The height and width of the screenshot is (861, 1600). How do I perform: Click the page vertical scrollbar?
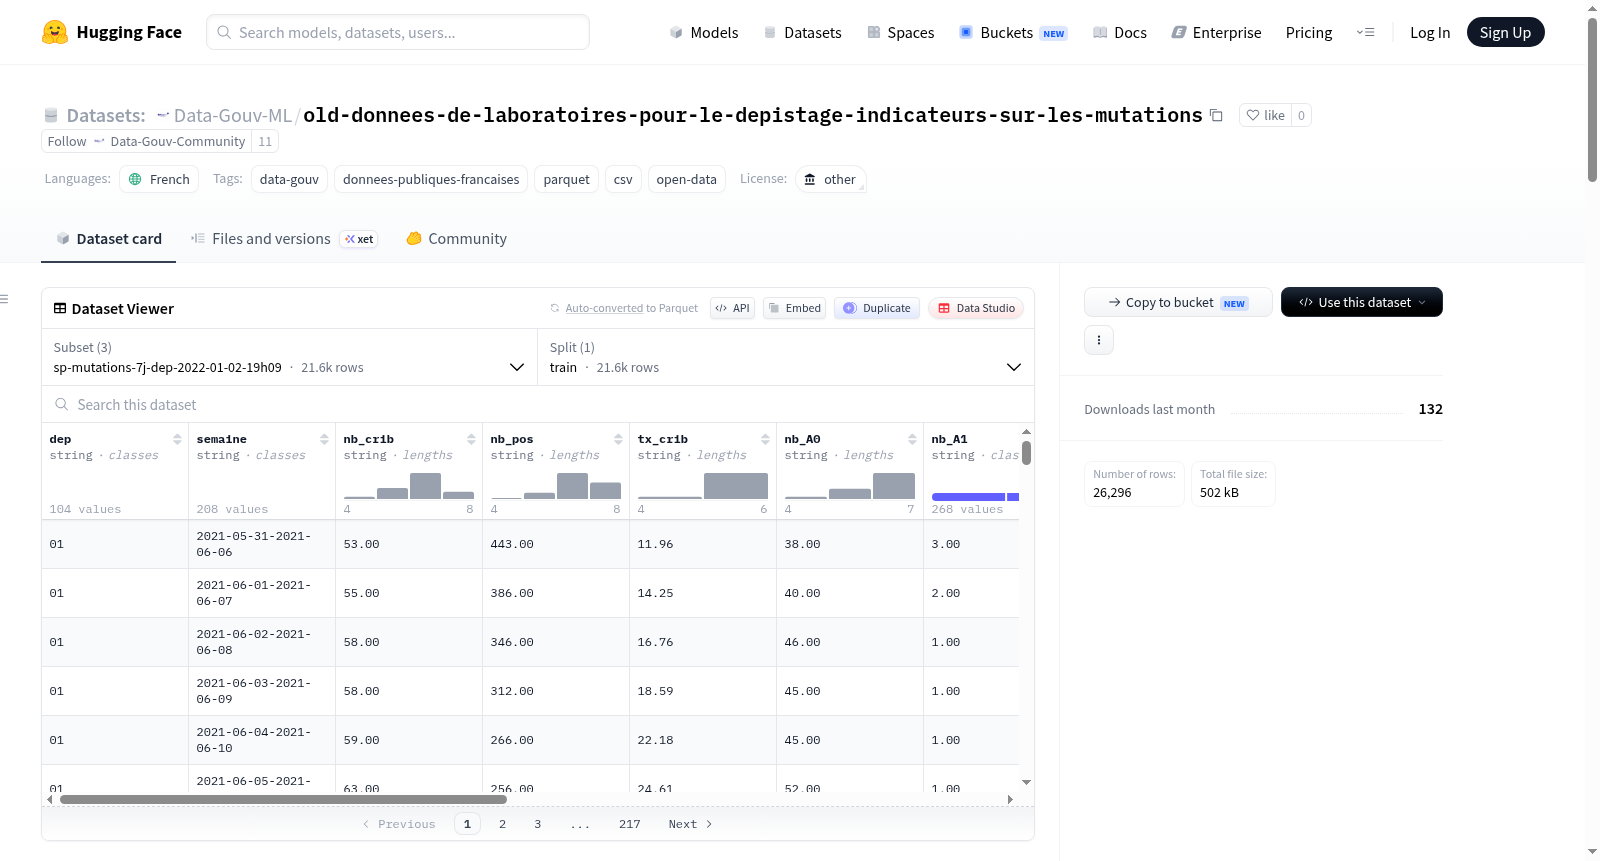(x=1592, y=100)
